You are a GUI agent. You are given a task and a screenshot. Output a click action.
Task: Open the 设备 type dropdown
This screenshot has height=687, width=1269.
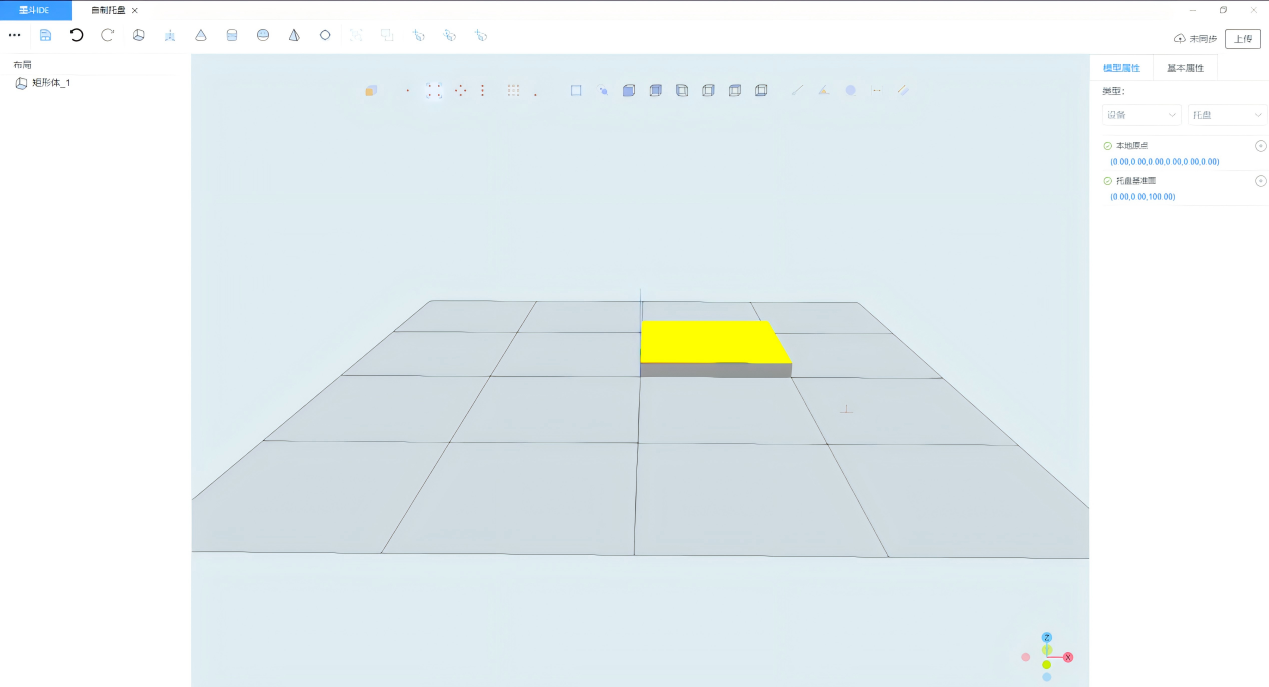point(1141,115)
